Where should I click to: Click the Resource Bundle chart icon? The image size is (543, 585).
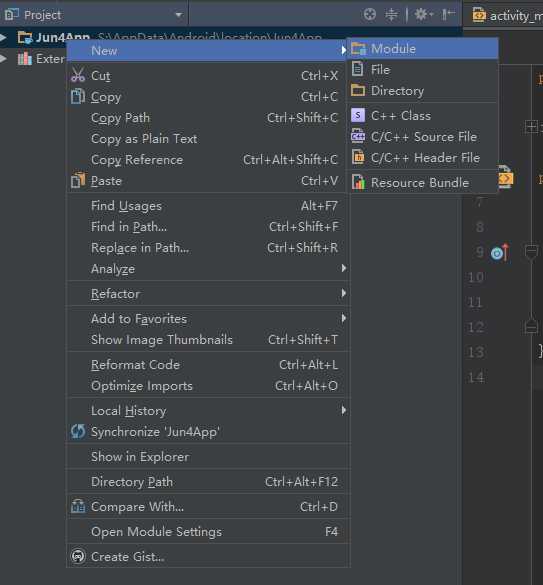click(x=358, y=182)
